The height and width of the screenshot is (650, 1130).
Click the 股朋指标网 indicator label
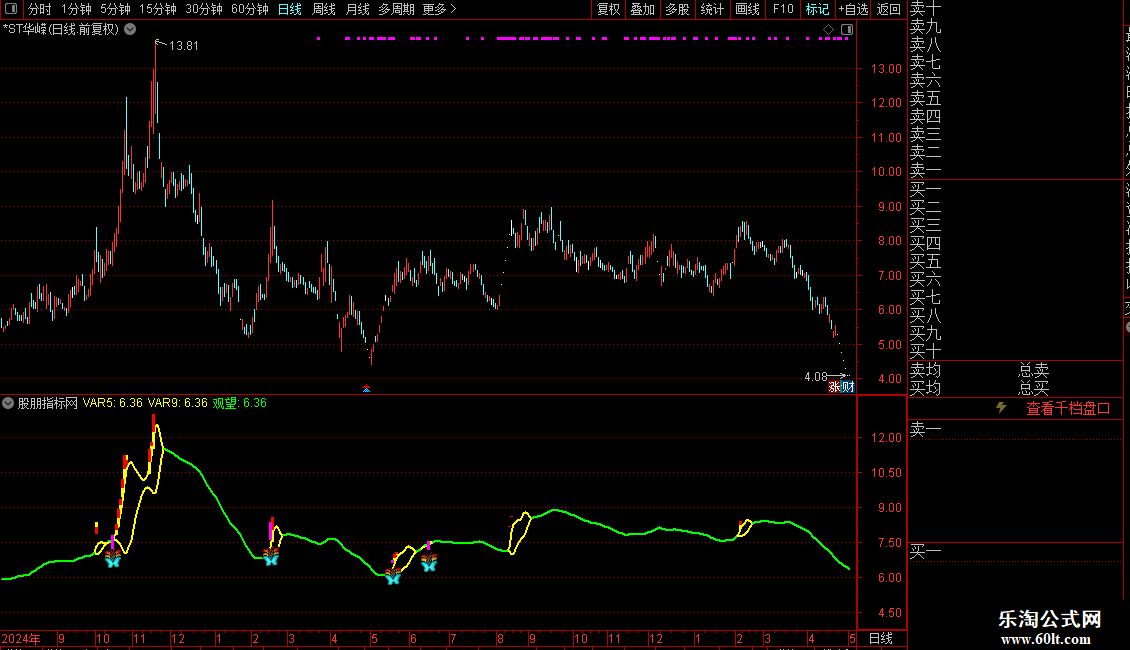pos(48,403)
